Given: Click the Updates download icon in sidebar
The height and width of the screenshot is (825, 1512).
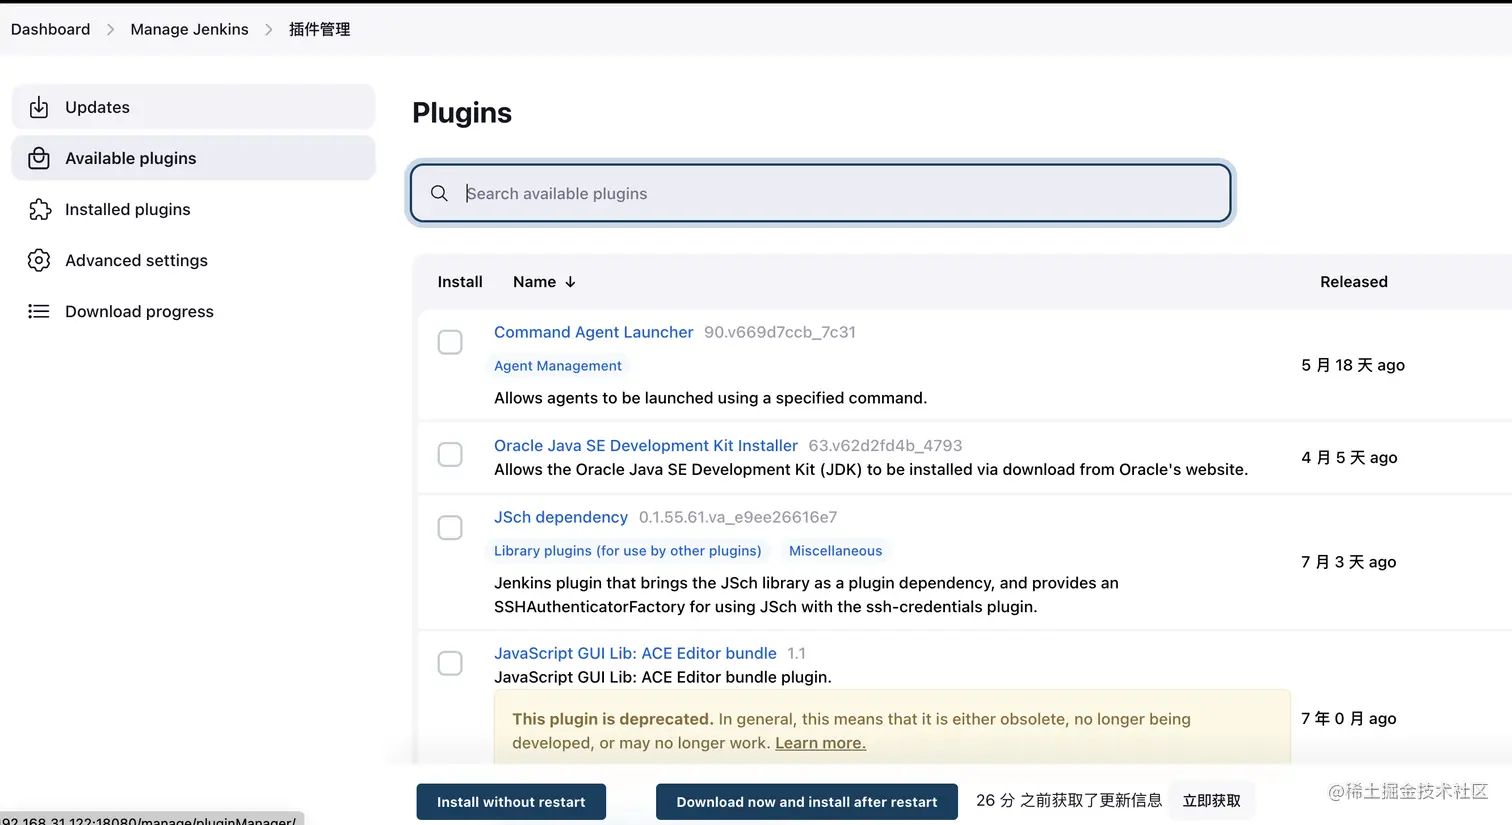Looking at the screenshot, I should 39,107.
